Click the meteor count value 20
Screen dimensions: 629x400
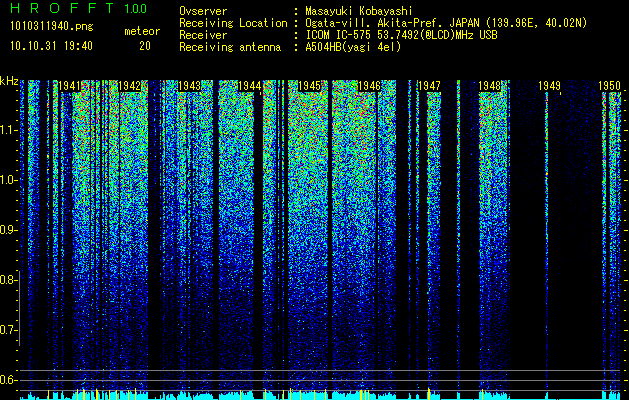tap(145, 46)
